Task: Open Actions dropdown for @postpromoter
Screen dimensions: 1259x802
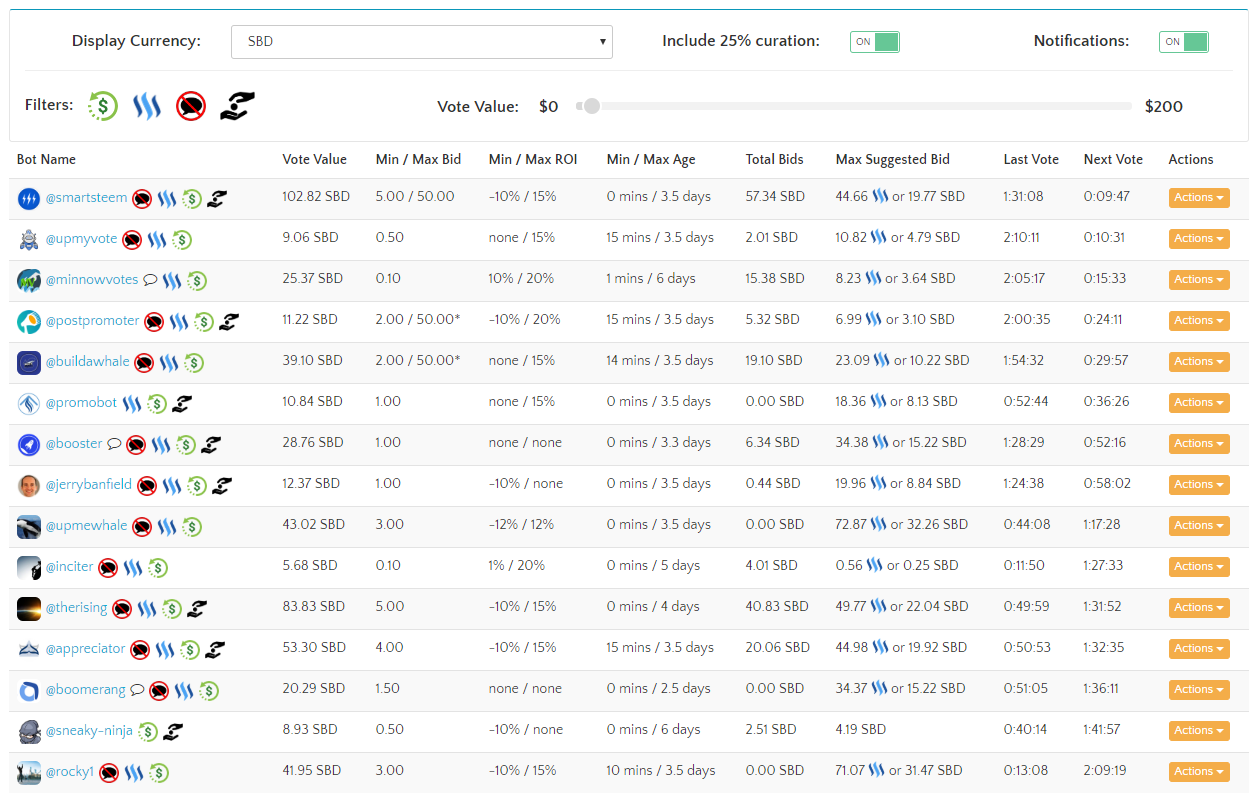Action: point(1199,321)
